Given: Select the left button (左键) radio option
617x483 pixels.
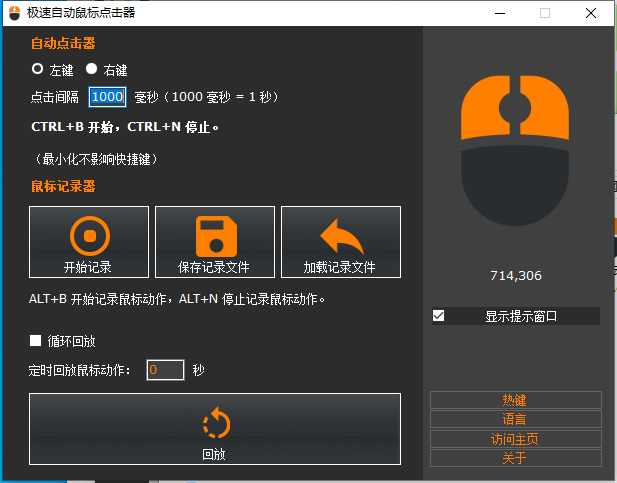Looking at the screenshot, I should click(x=38, y=70).
